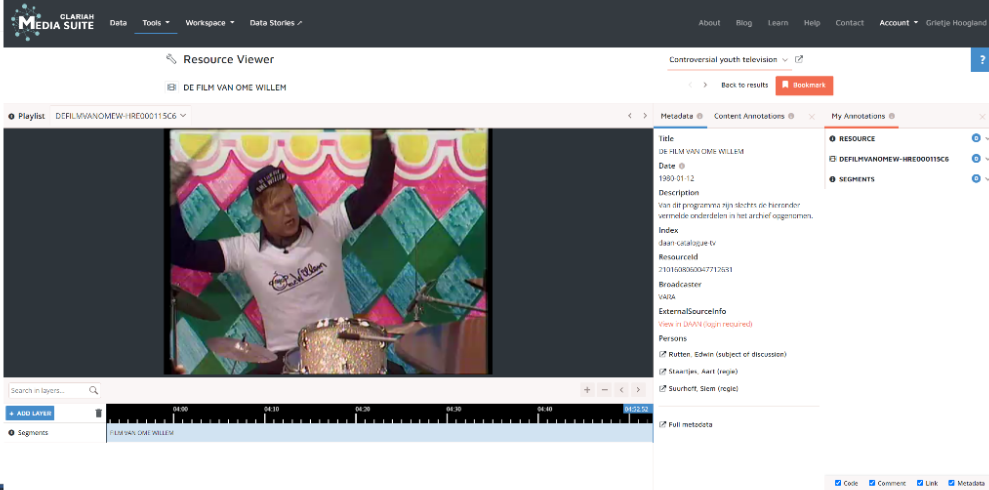This screenshot has width=989, height=490.
Task: Click the Bookmark button
Action: (x=803, y=86)
